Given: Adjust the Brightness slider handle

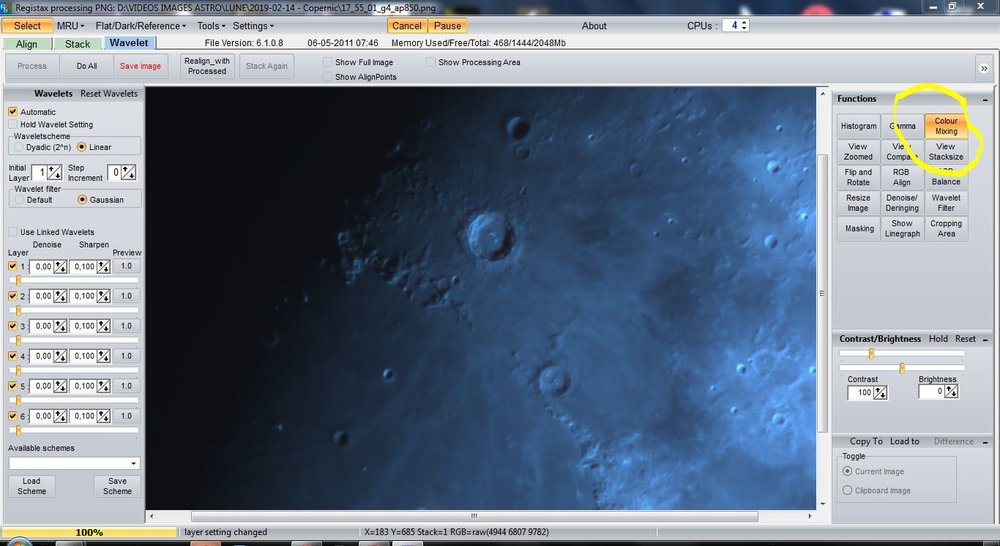Looking at the screenshot, I should pyautogui.click(x=902, y=368).
